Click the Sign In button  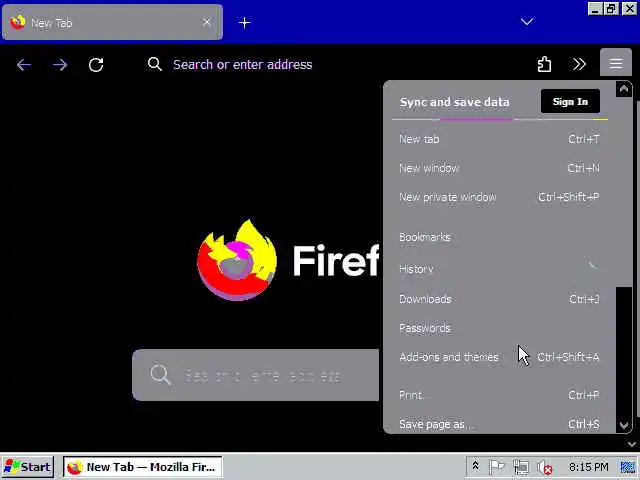[x=570, y=101]
